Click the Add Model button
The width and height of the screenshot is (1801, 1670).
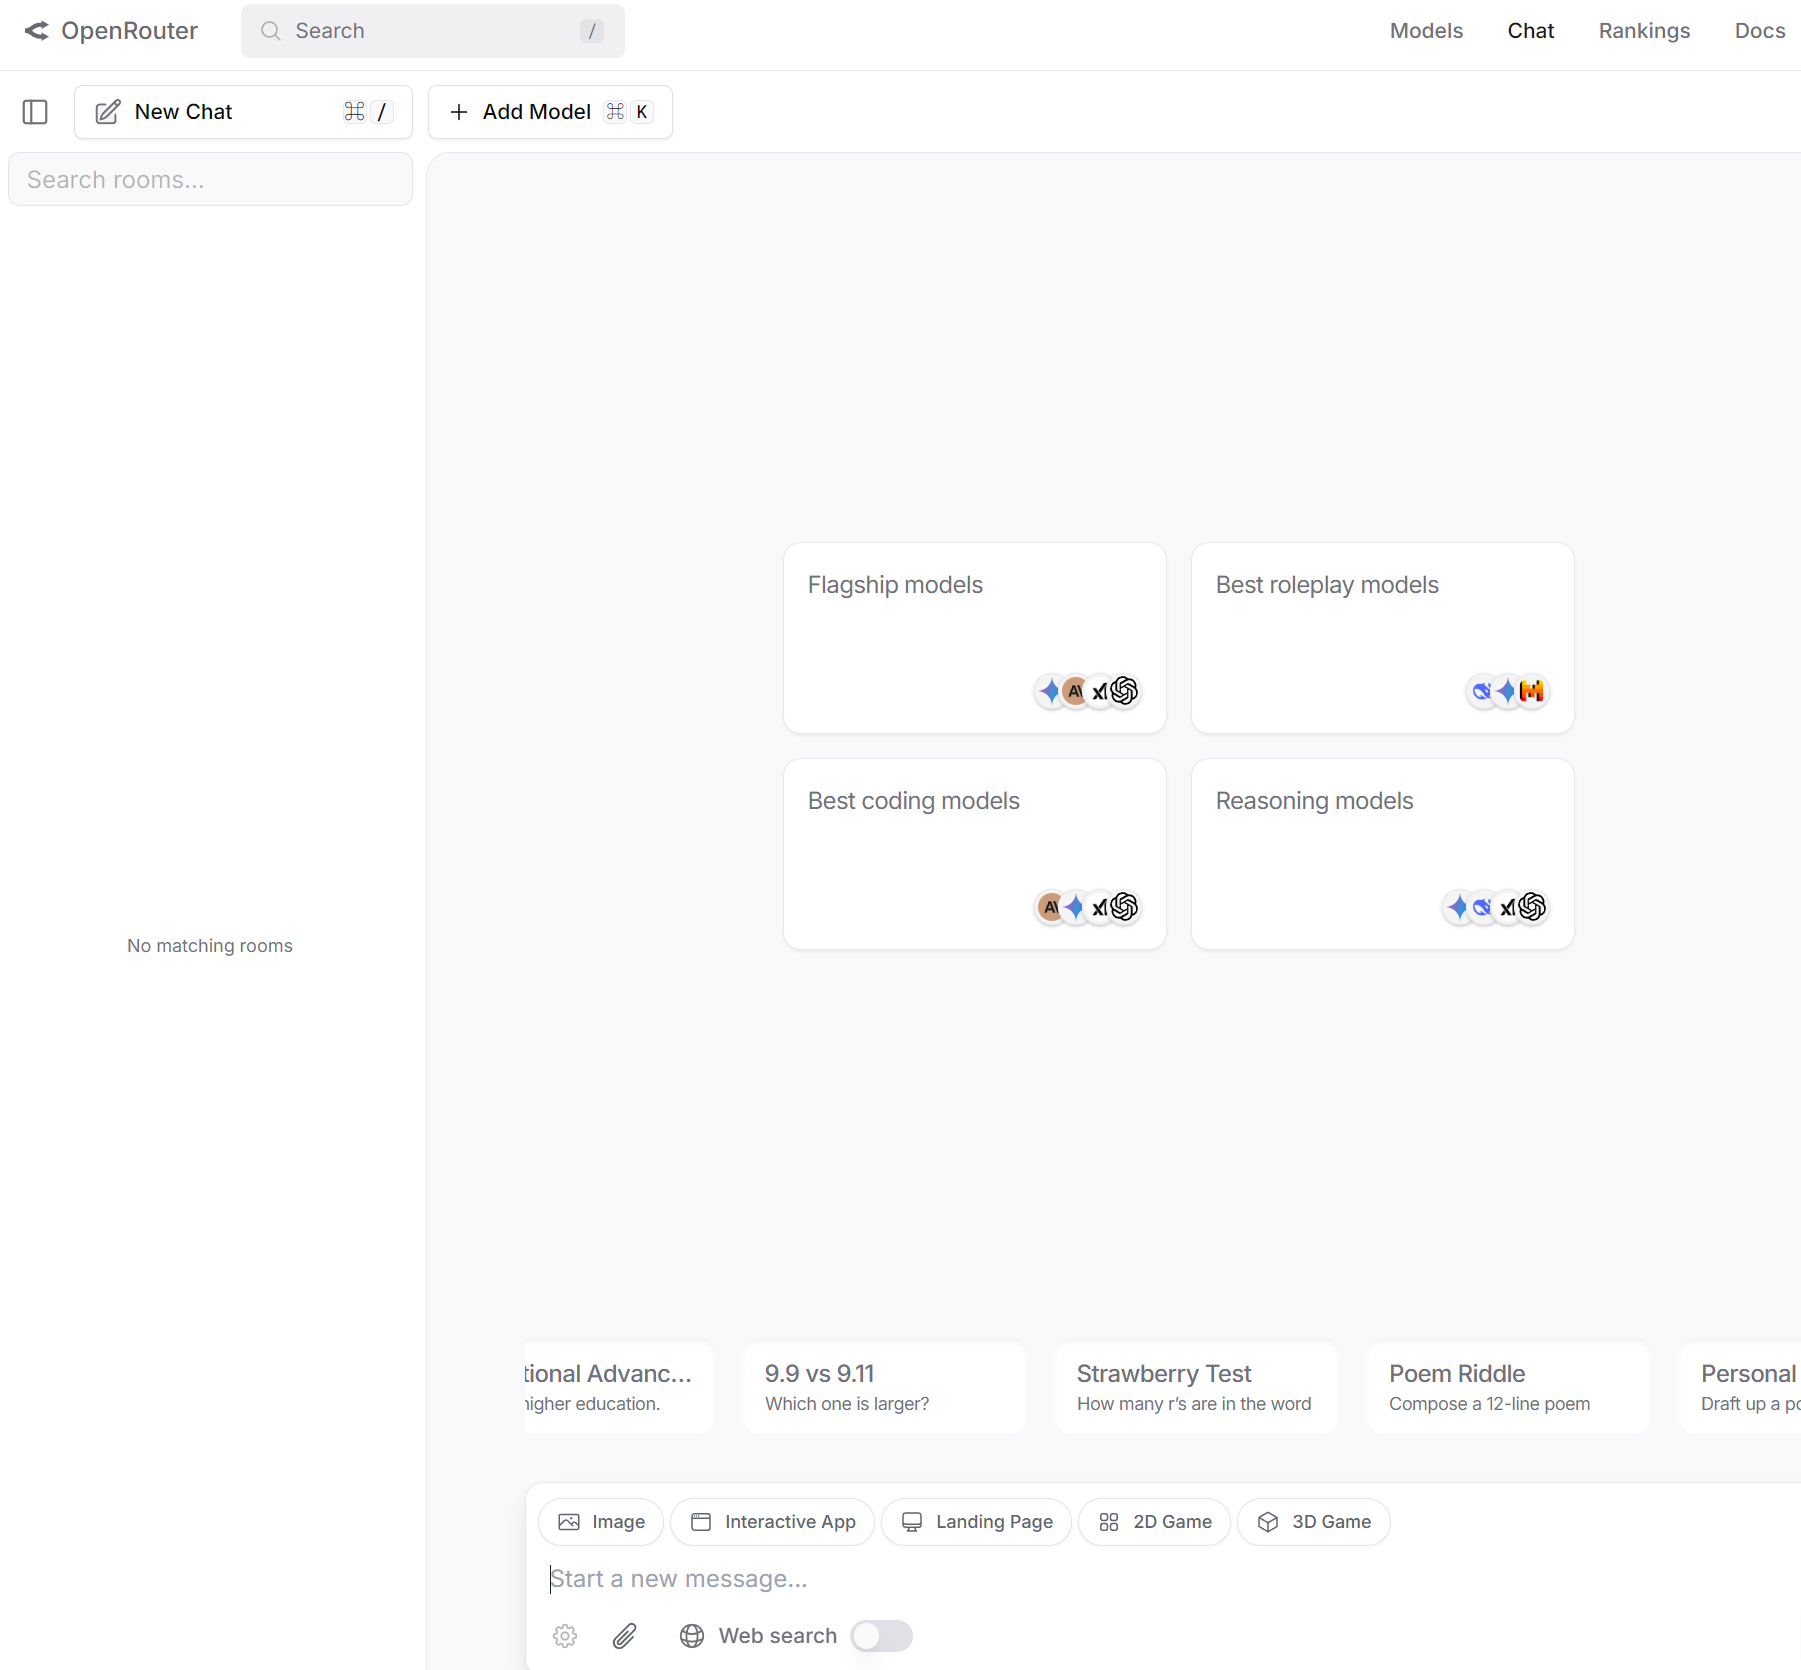[x=550, y=112]
